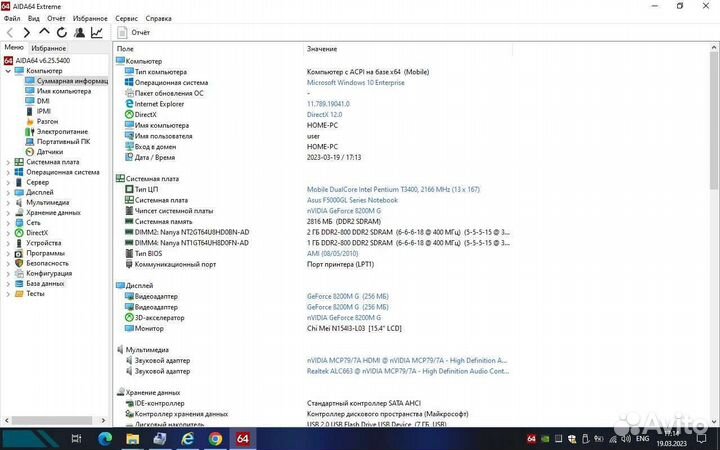Open the Mobile DualCore Intel Pentium T3400 link
The height and width of the screenshot is (450, 720).
[393, 189]
